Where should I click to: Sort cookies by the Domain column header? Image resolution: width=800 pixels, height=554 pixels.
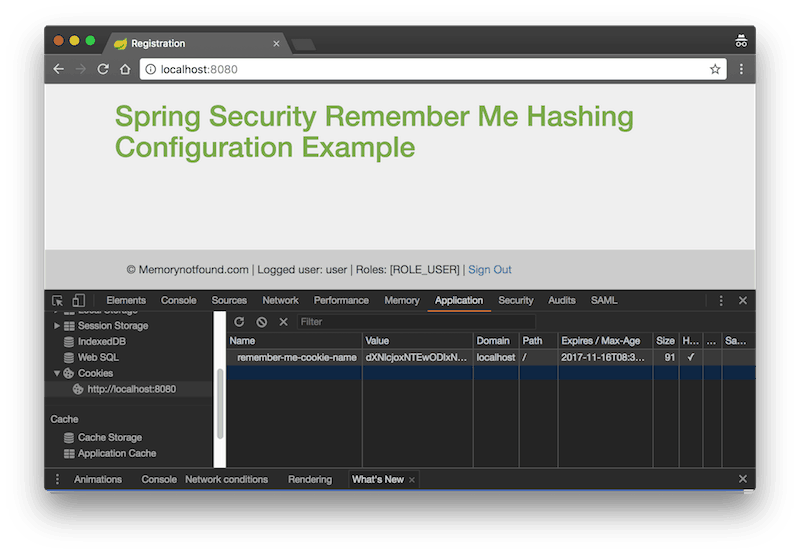496,341
